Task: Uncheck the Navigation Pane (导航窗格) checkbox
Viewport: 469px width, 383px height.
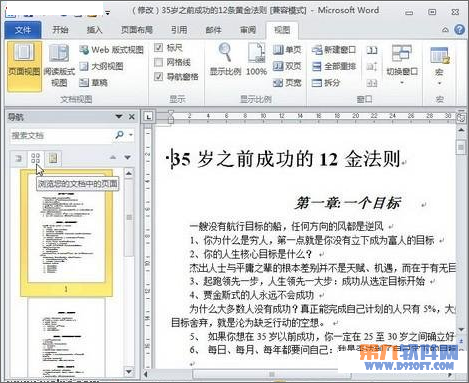Action: click(158, 77)
